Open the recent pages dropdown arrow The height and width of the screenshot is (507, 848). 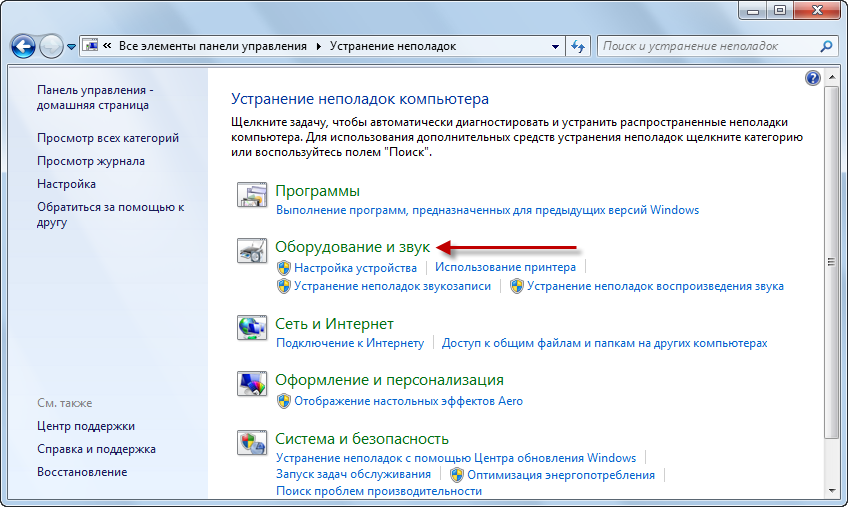coord(72,47)
